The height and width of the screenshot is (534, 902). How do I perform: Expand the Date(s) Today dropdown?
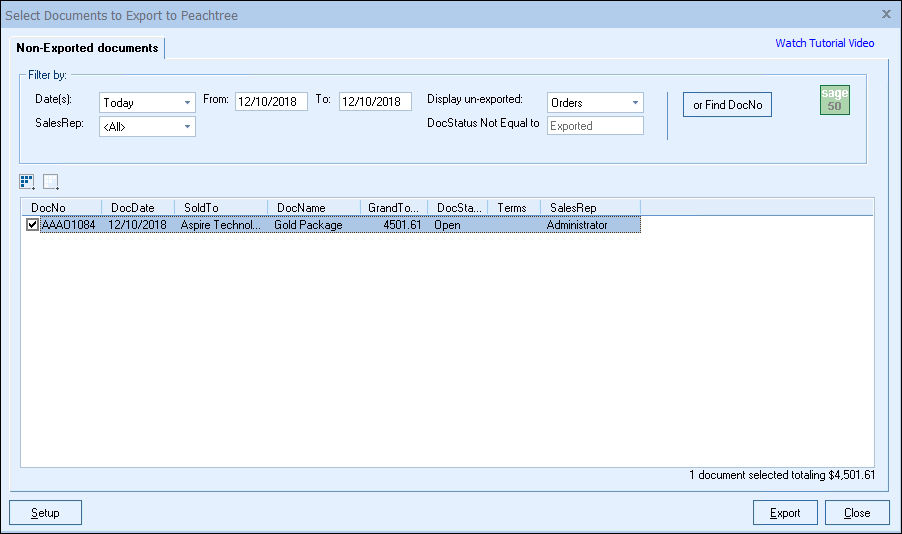tap(147, 102)
